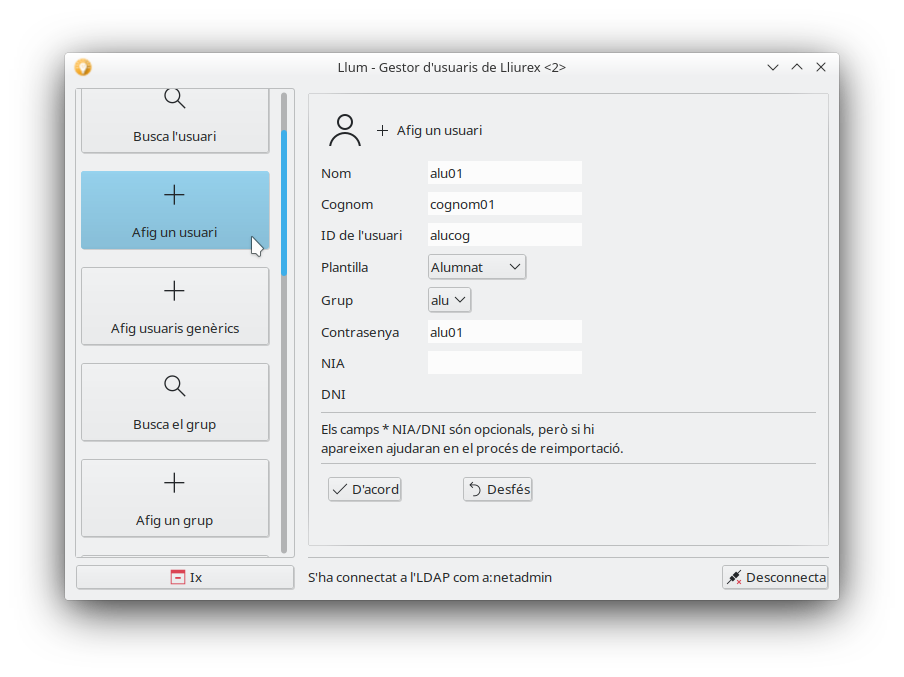
Task: Edit the Contrasenya field
Action: (x=504, y=332)
